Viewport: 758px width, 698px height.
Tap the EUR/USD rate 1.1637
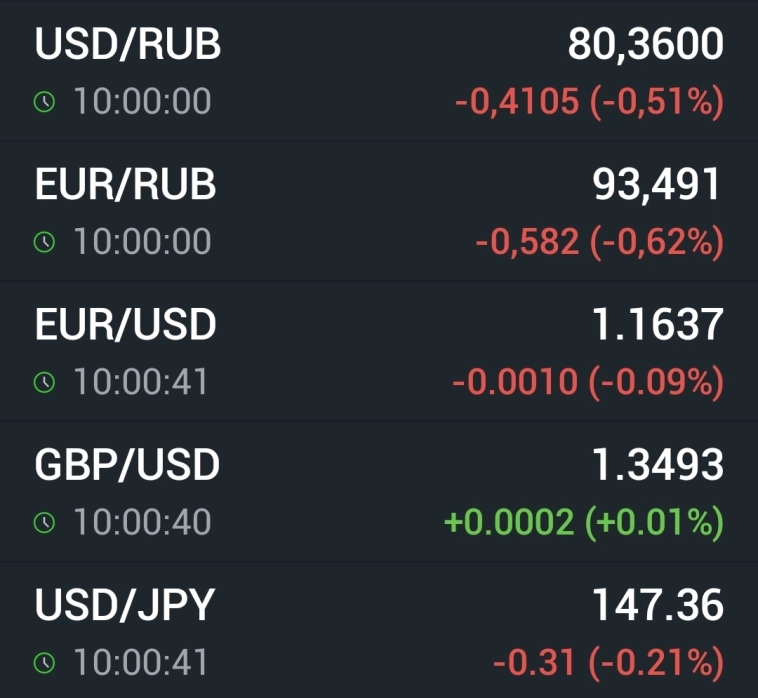point(657,325)
